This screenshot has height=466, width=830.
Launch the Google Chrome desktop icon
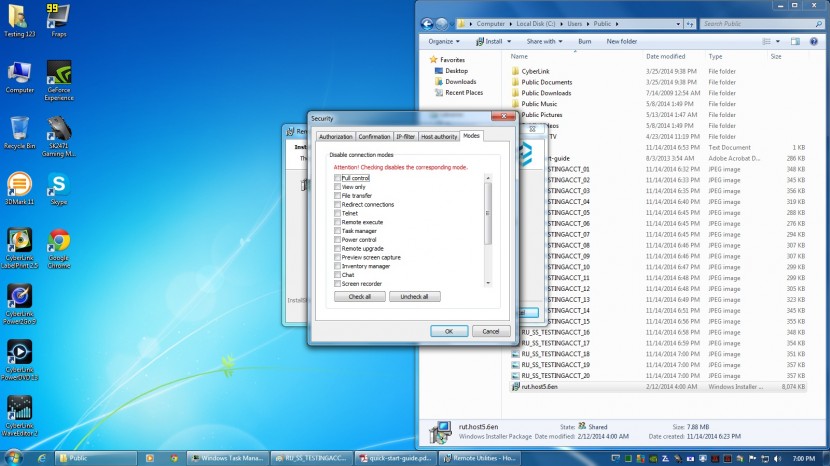tap(59, 248)
